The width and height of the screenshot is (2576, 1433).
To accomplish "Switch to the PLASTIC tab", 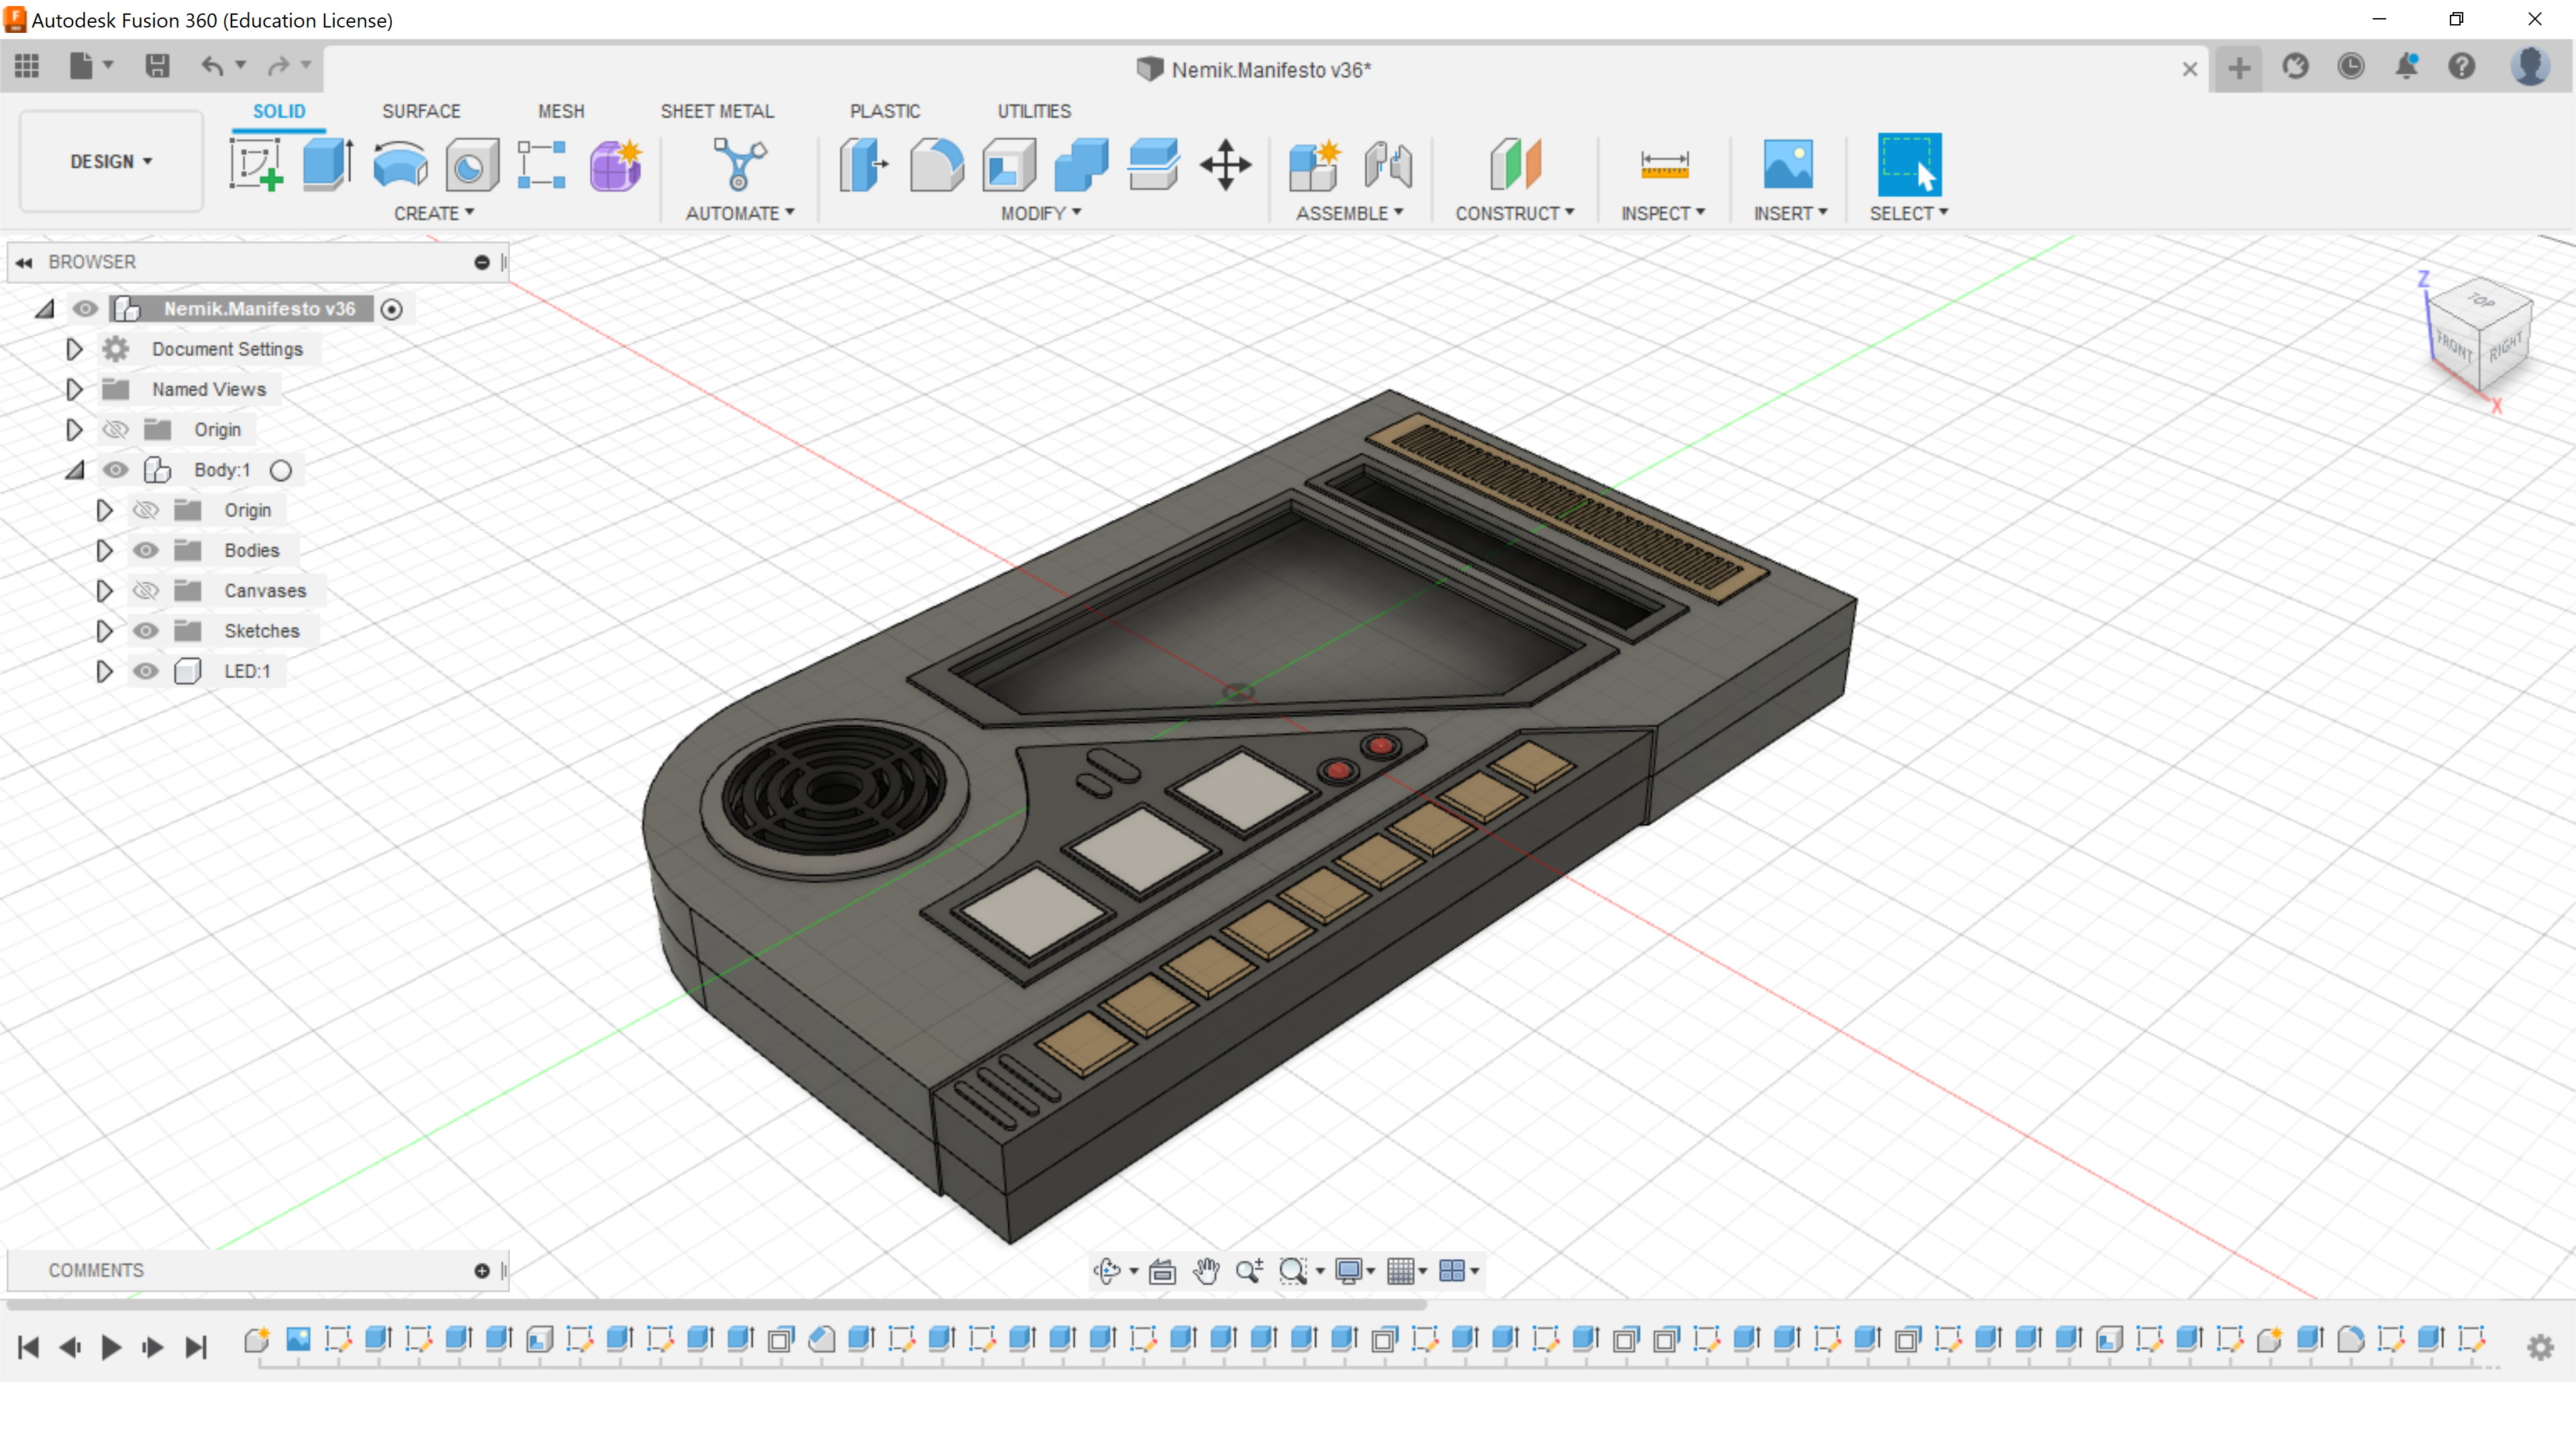I will coord(885,111).
